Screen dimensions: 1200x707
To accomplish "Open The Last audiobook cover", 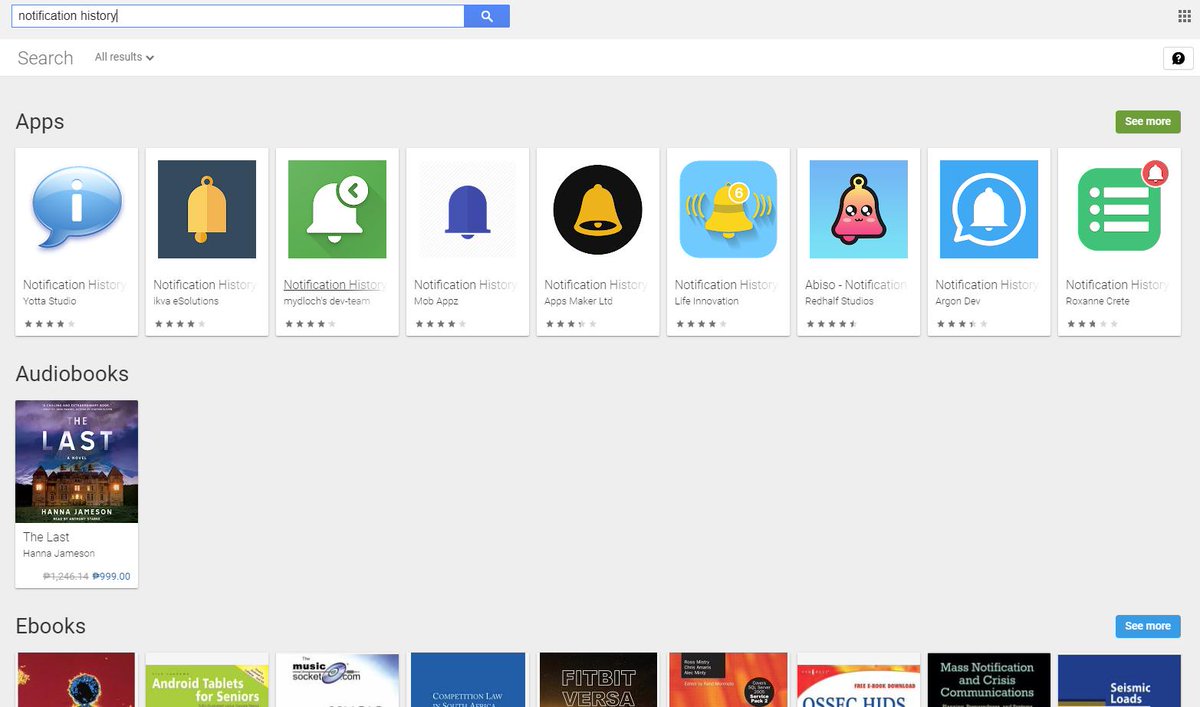I will (77, 461).
